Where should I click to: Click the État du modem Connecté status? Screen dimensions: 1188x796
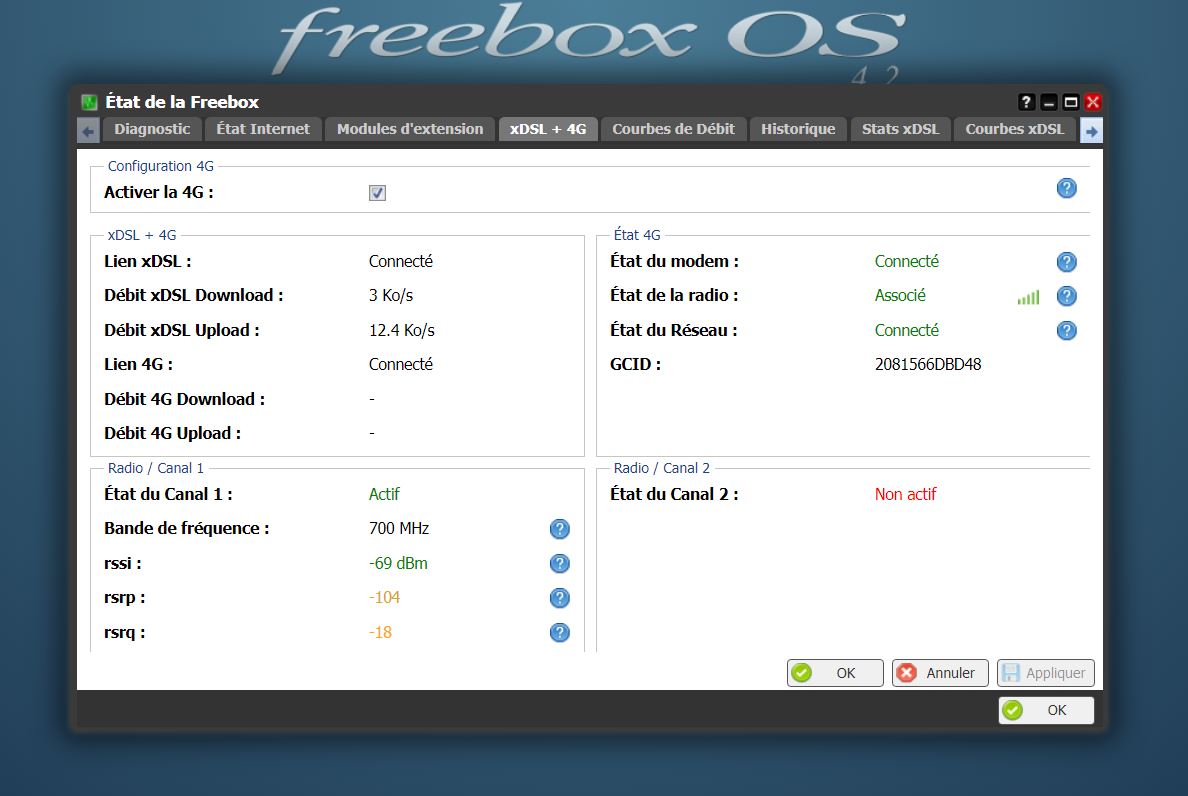pyautogui.click(x=906, y=261)
